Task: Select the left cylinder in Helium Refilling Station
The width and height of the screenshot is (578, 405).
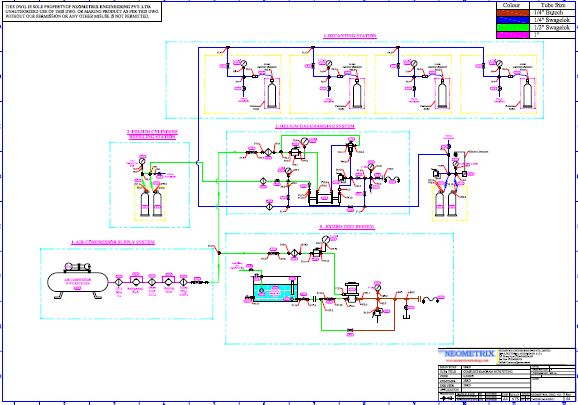Action: coord(145,204)
